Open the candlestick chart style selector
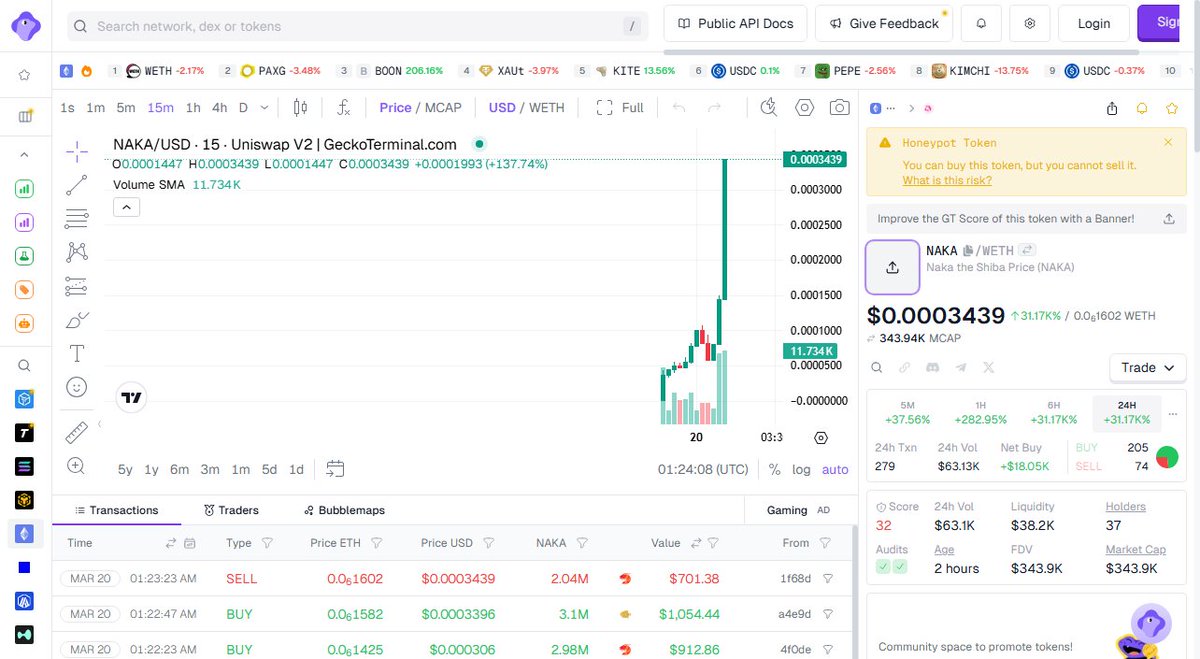Screen dimensions: 1200x659 301,107
